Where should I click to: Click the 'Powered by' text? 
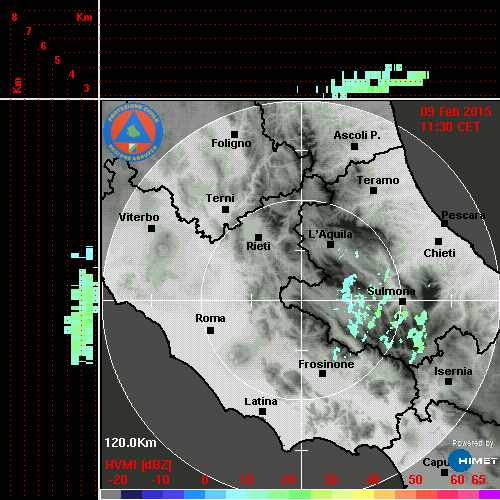tap(473, 443)
